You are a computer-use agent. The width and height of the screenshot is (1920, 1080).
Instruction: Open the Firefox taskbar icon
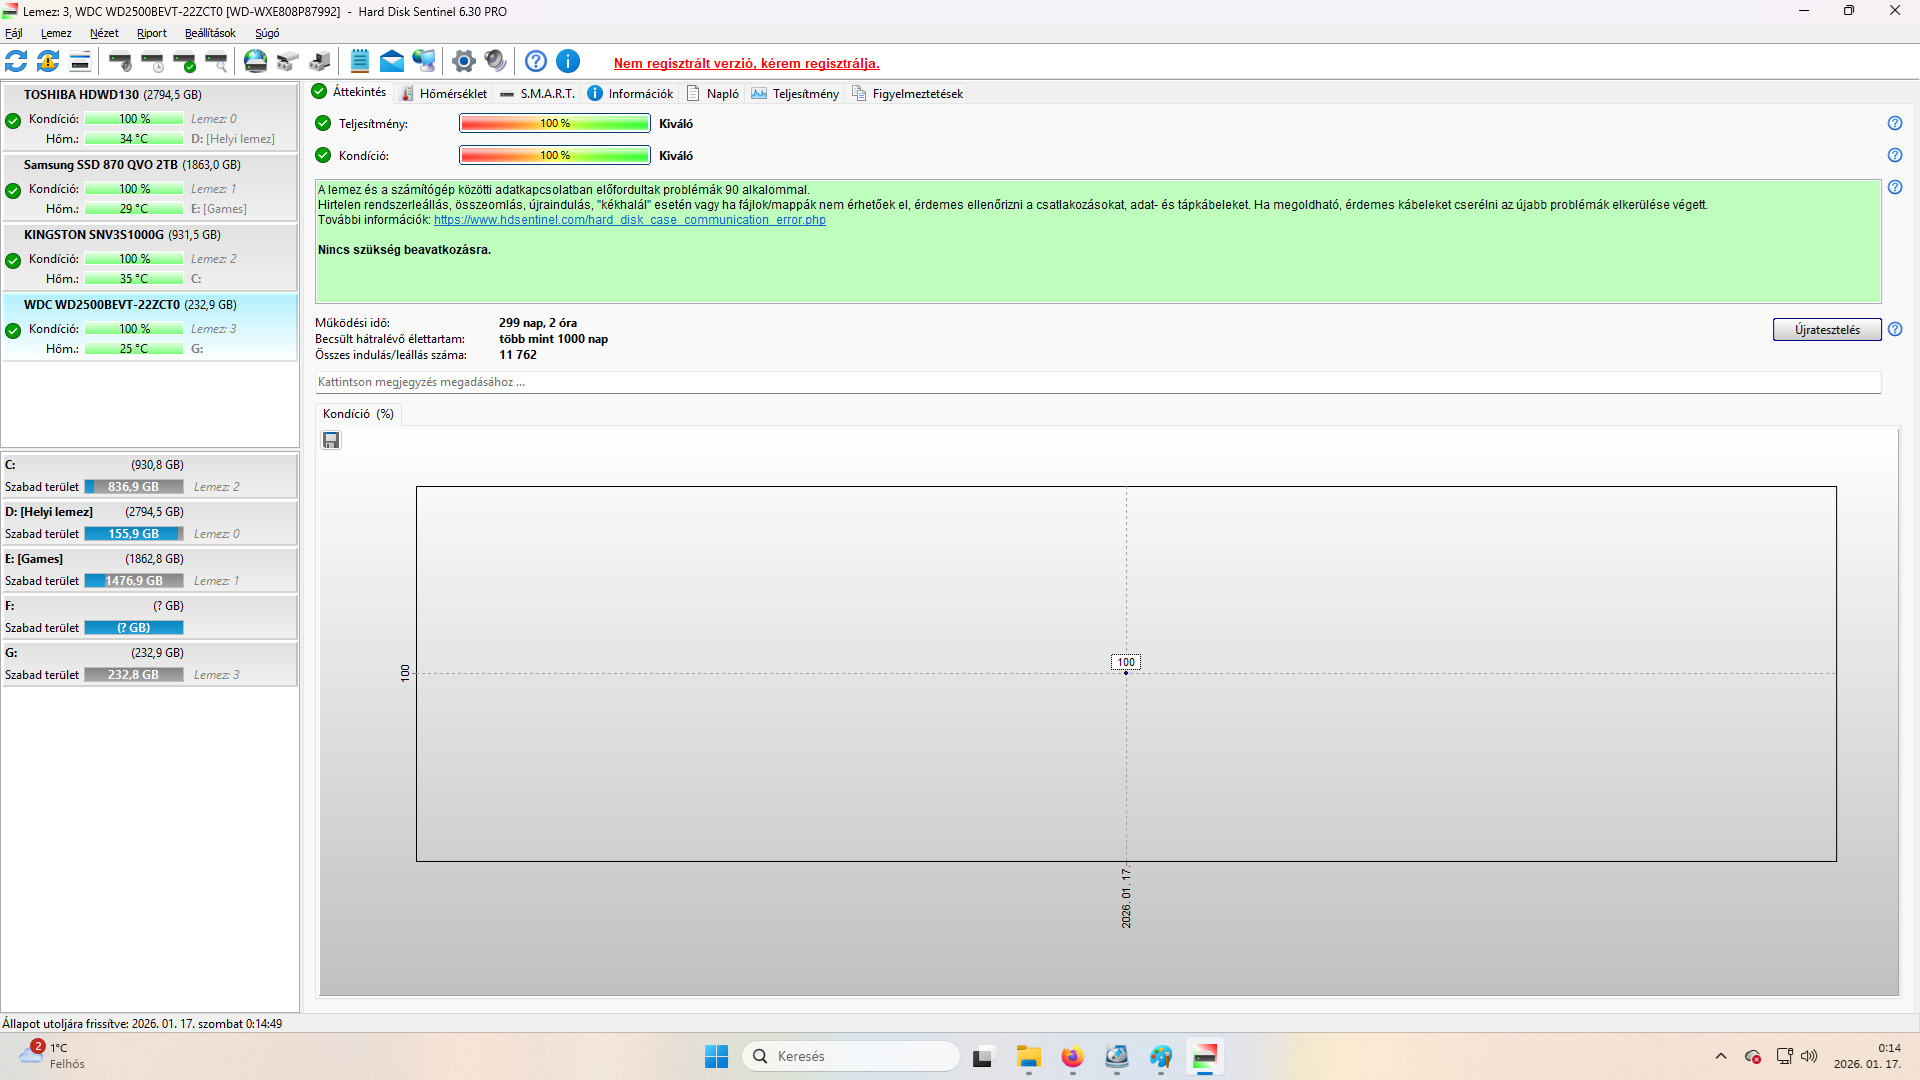coord(1072,1057)
